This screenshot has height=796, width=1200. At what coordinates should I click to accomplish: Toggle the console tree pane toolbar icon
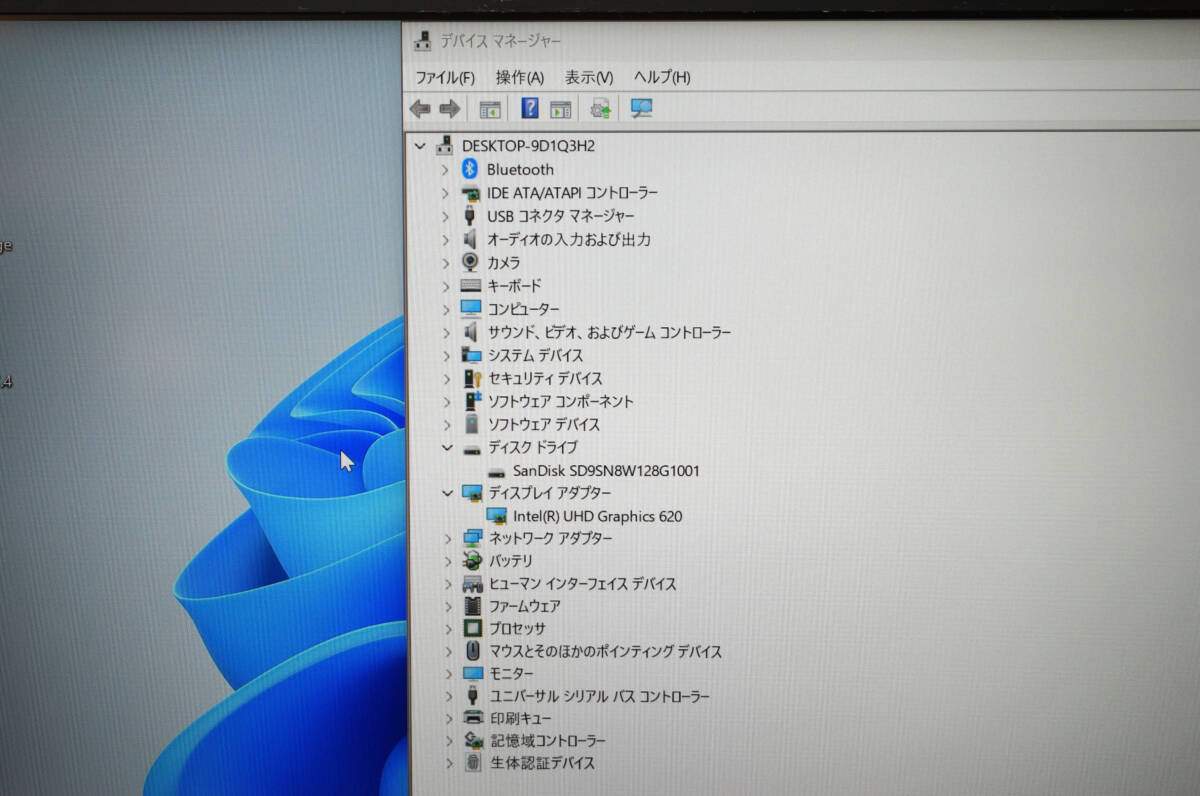pyautogui.click(x=490, y=108)
